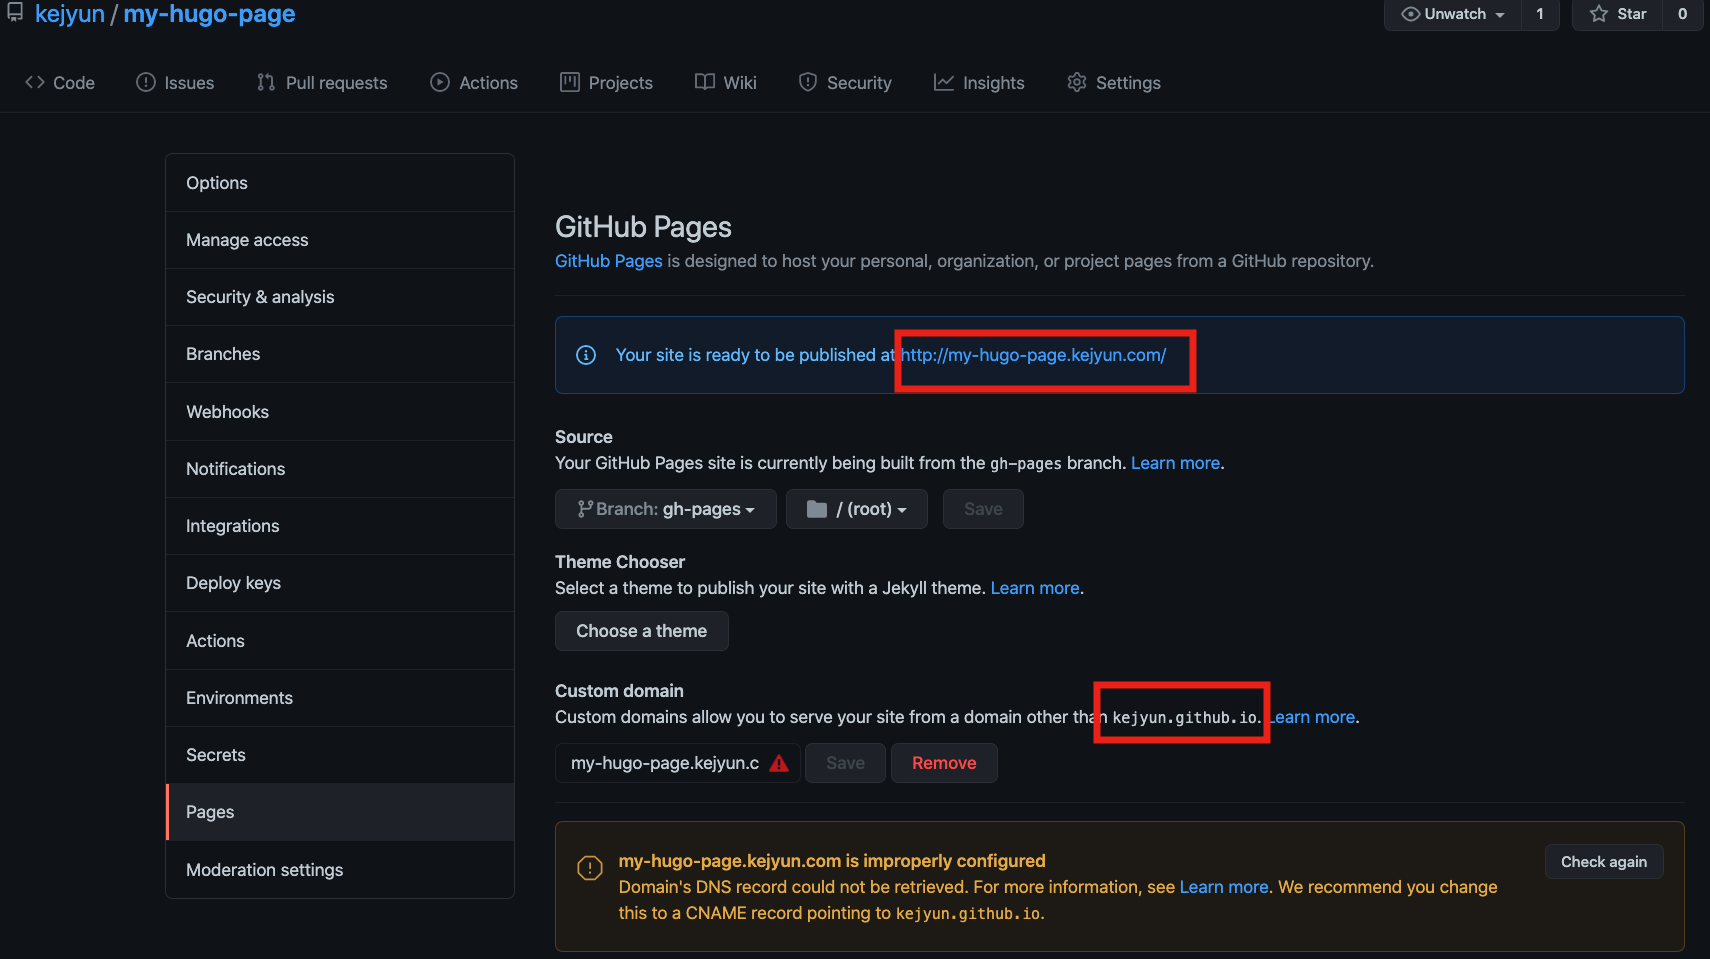Click the star count 0
Screen dimensions: 1710x959
1683,14
